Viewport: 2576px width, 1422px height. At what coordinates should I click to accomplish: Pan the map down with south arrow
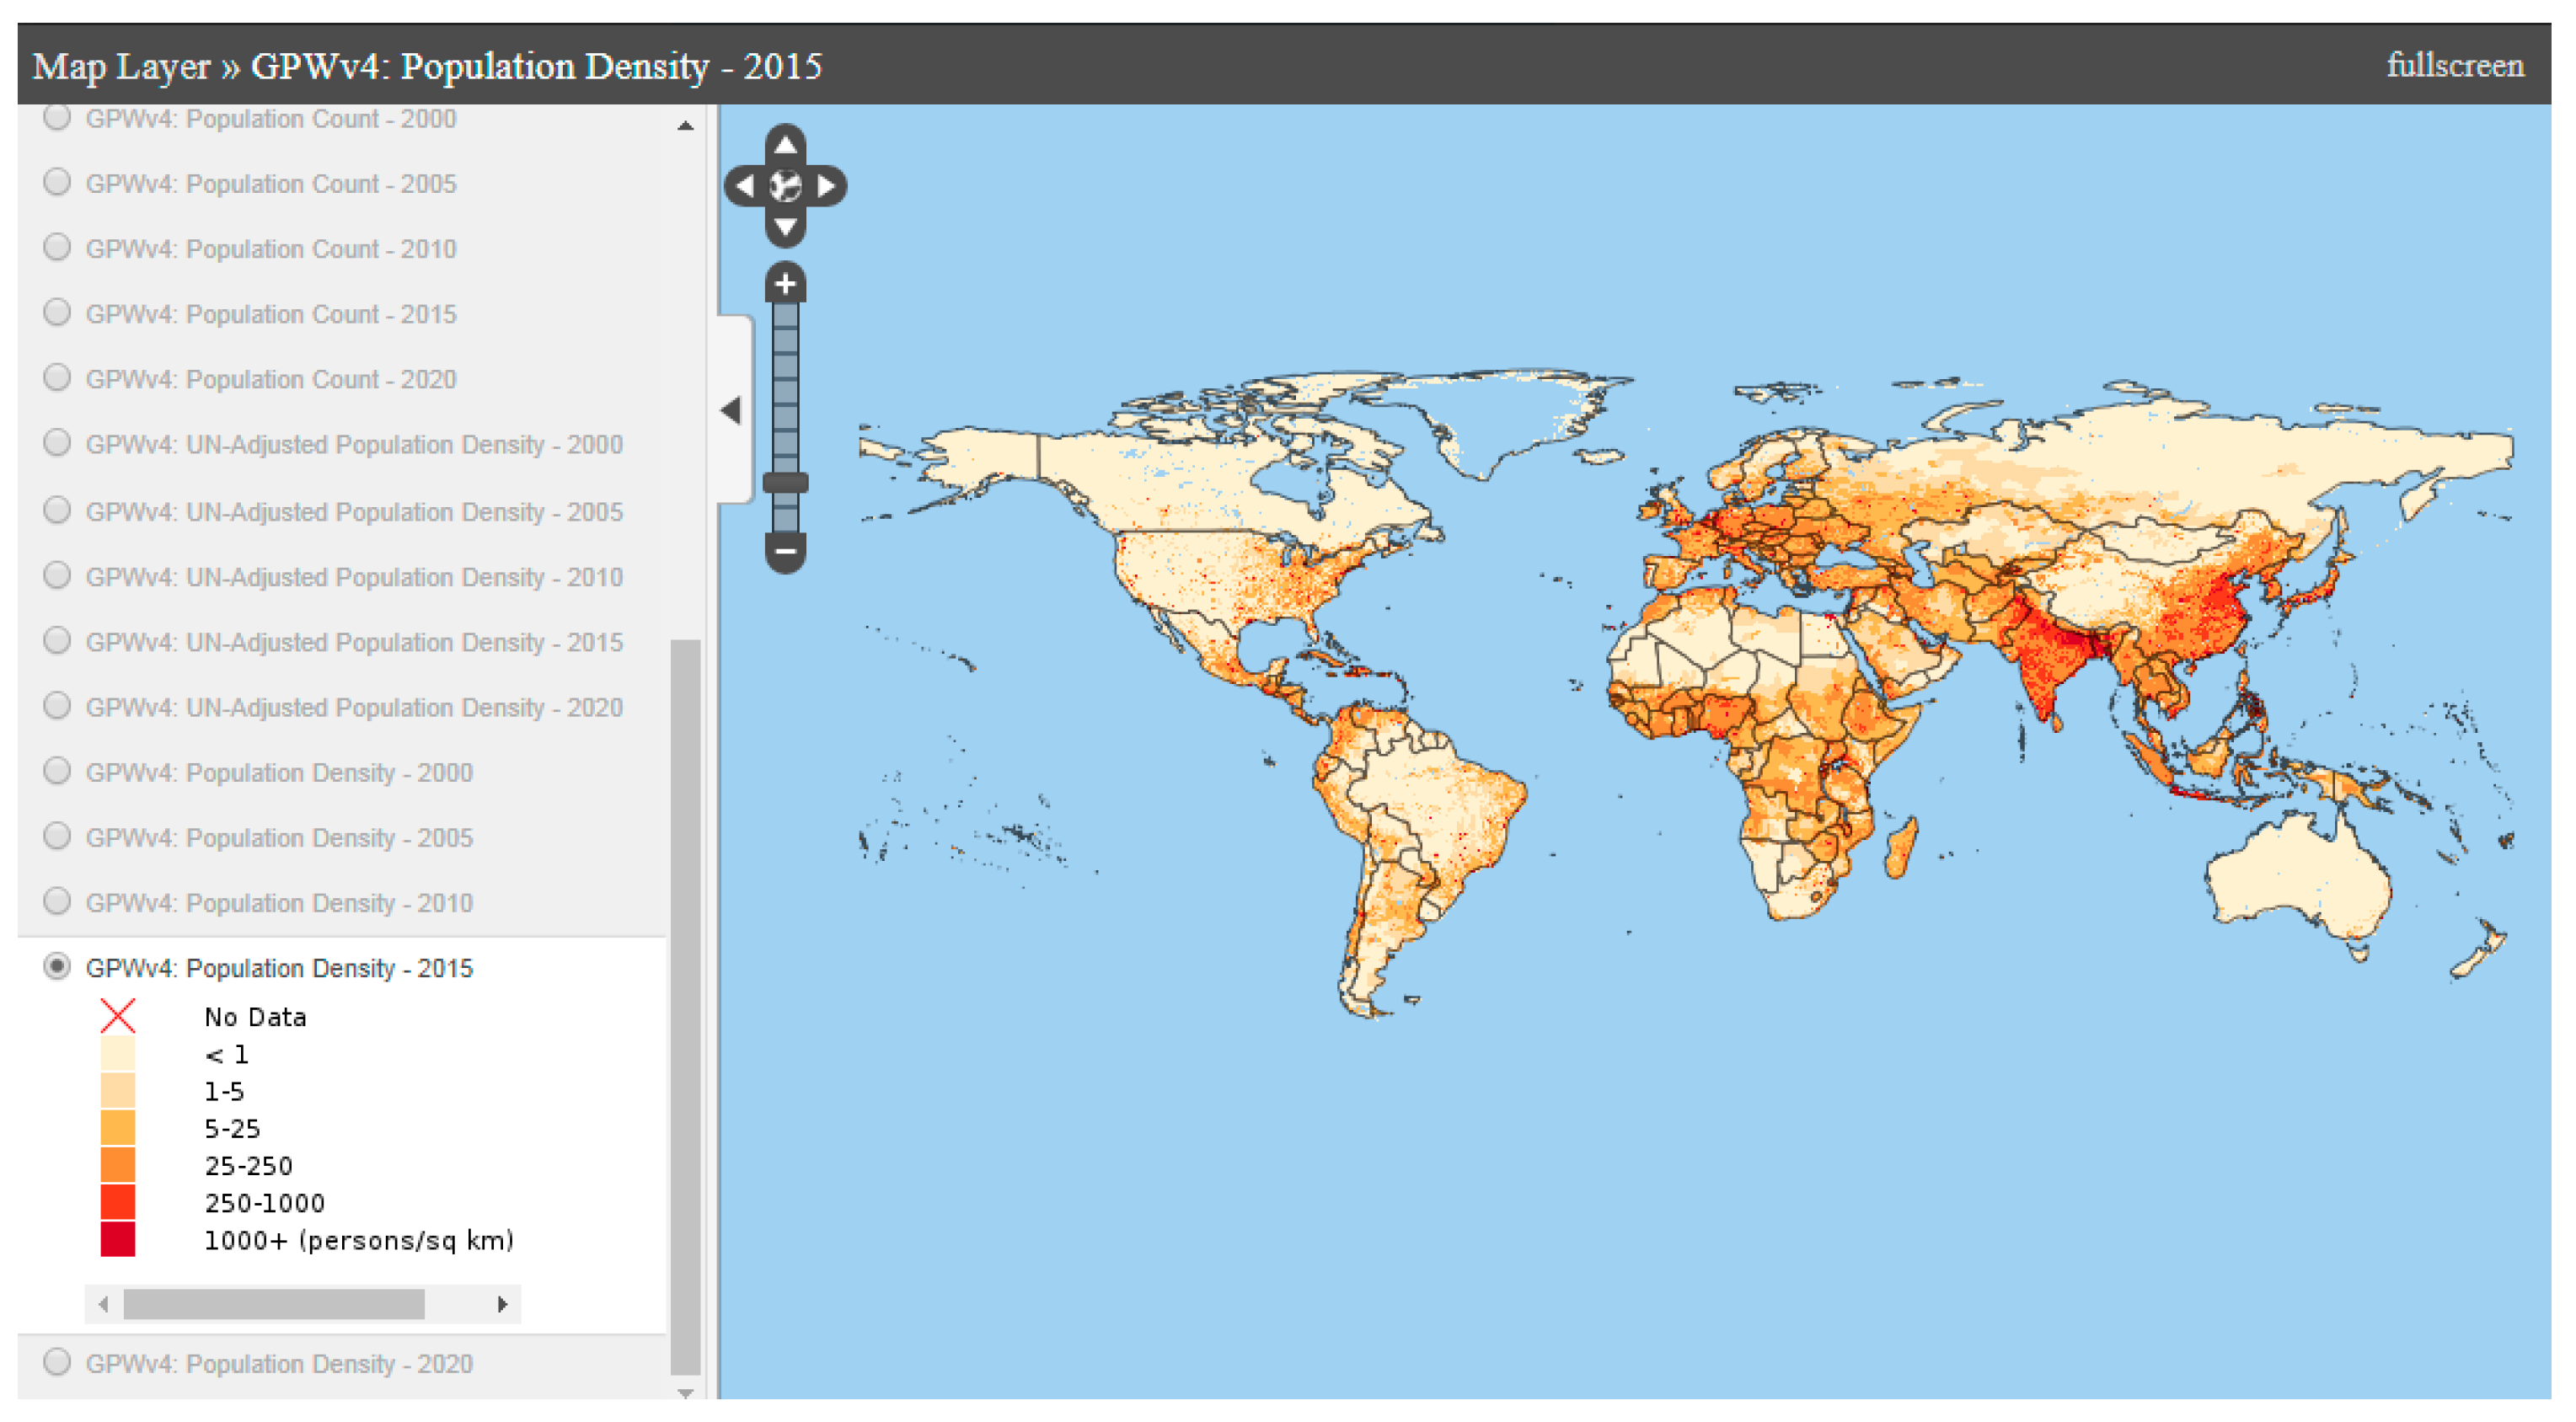tap(786, 228)
